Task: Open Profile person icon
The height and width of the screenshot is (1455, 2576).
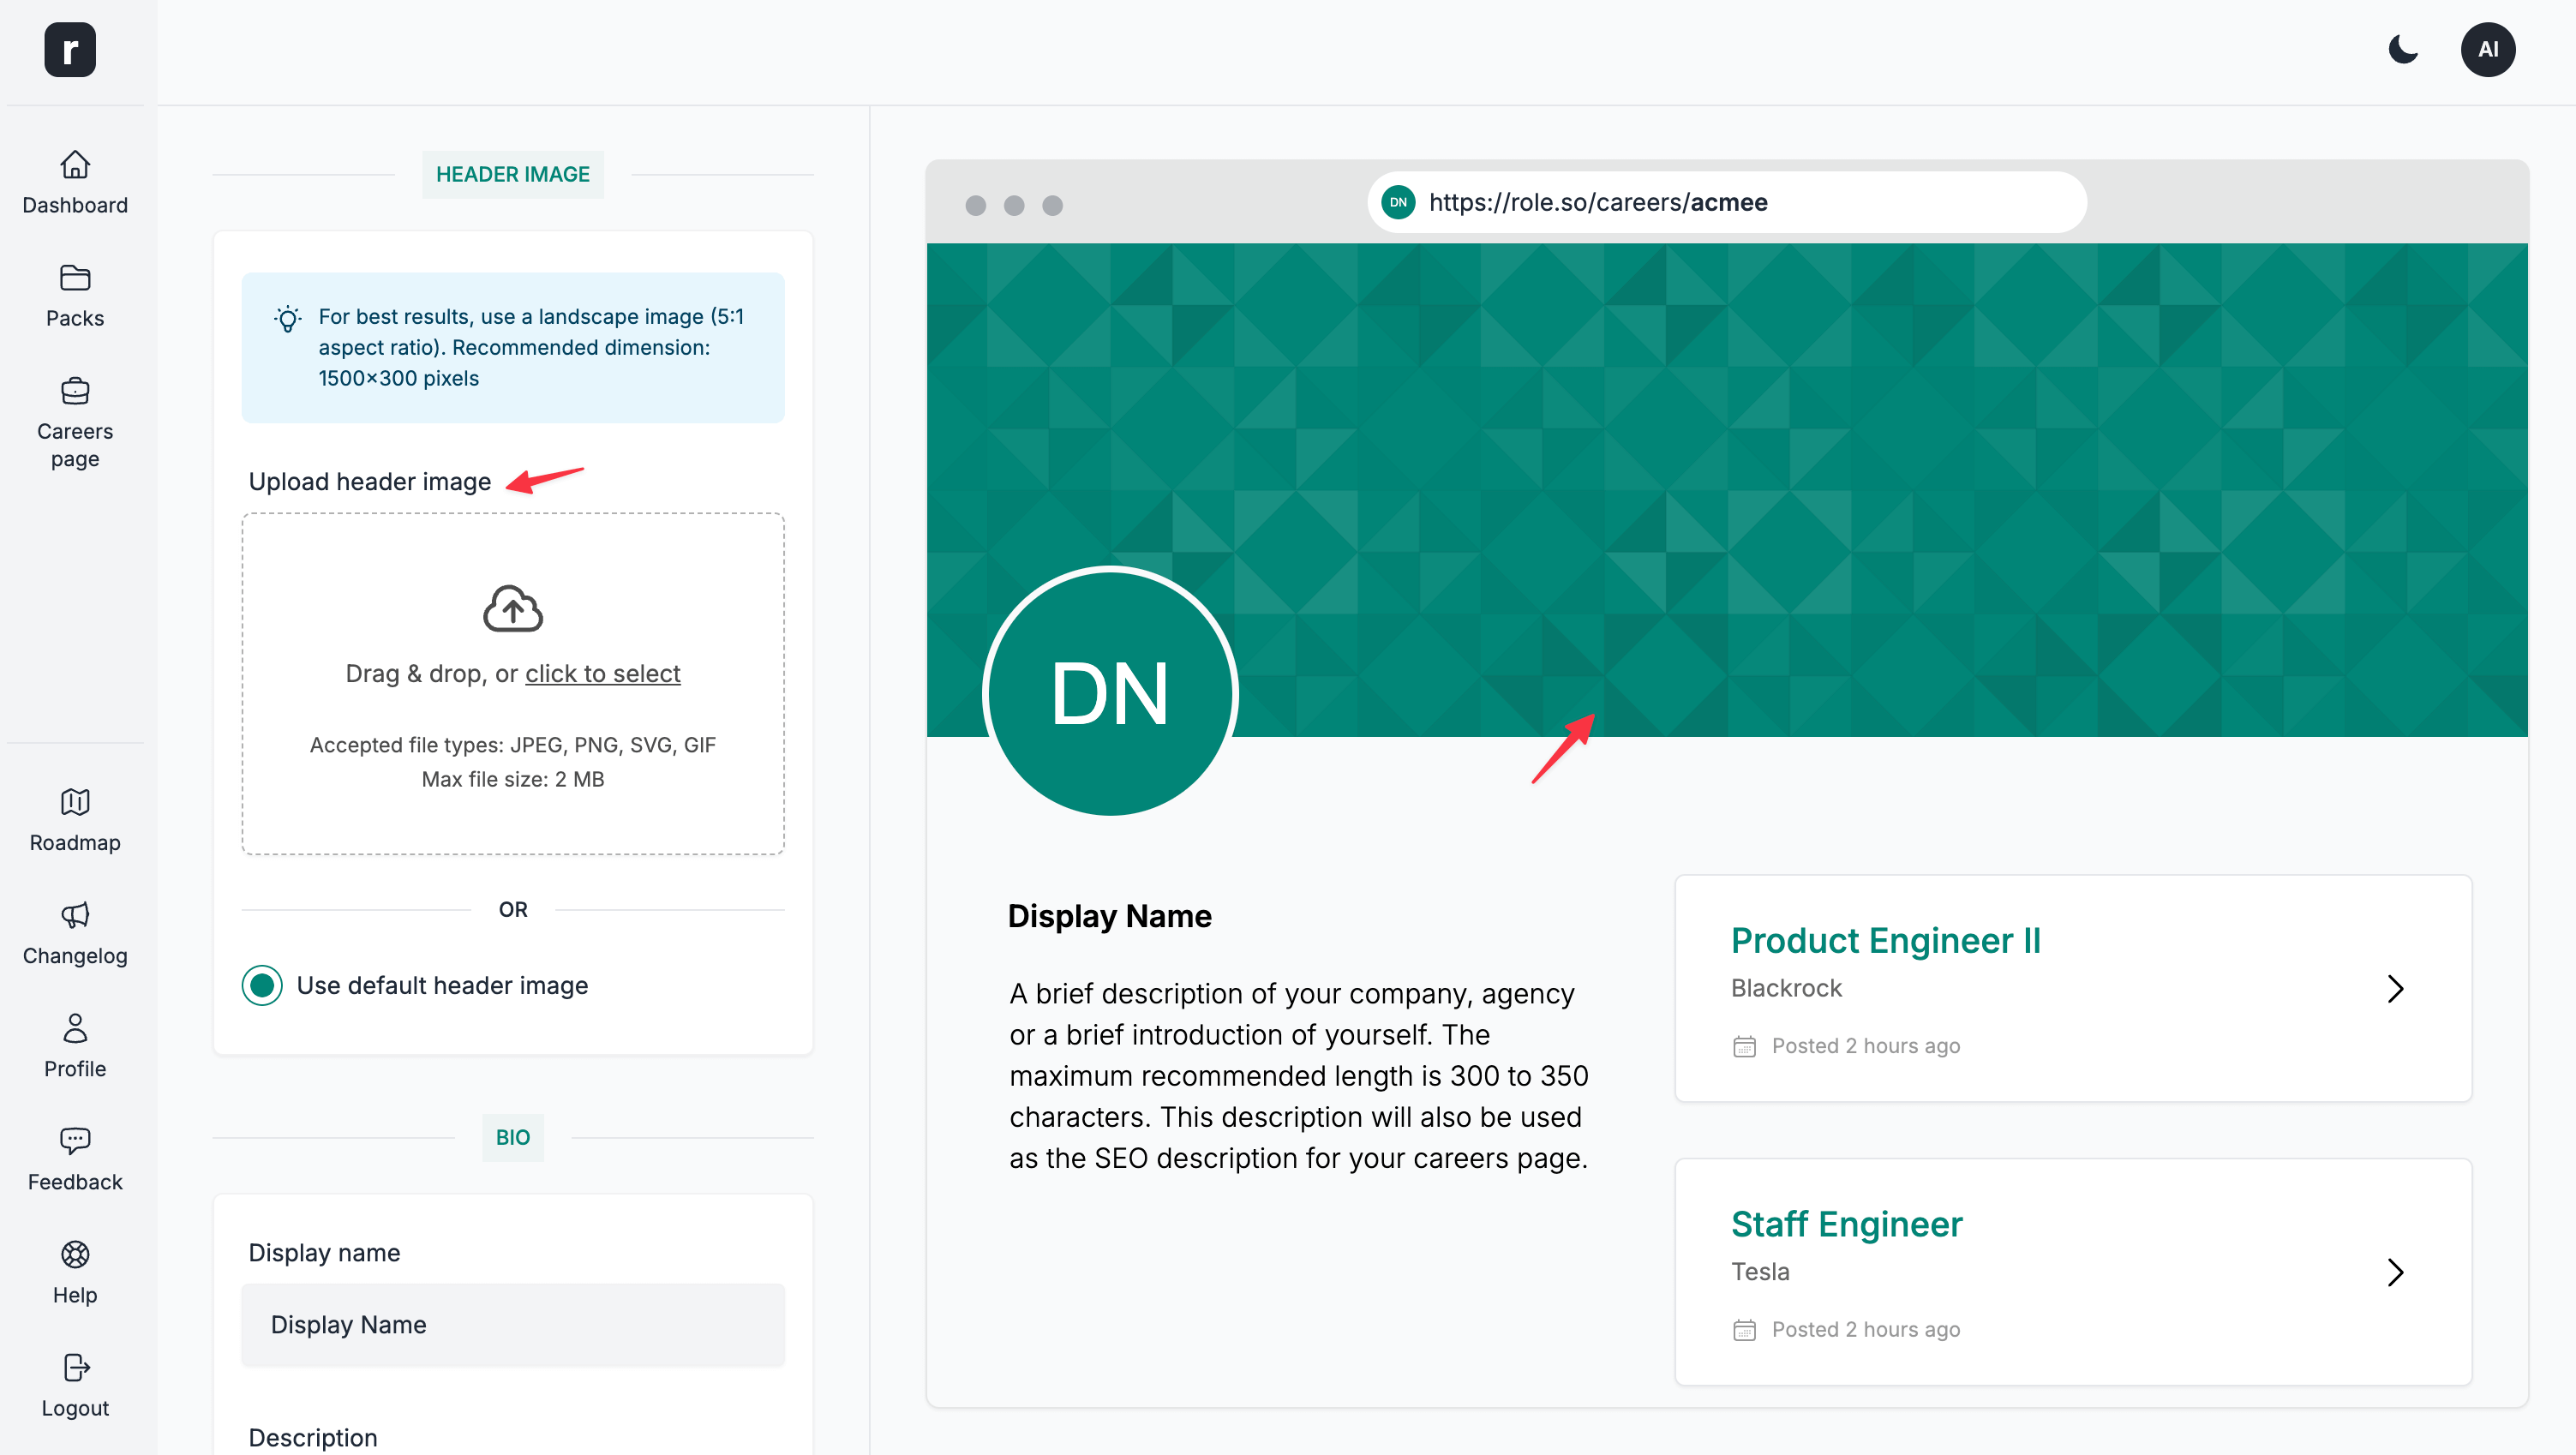Action: point(75,1028)
